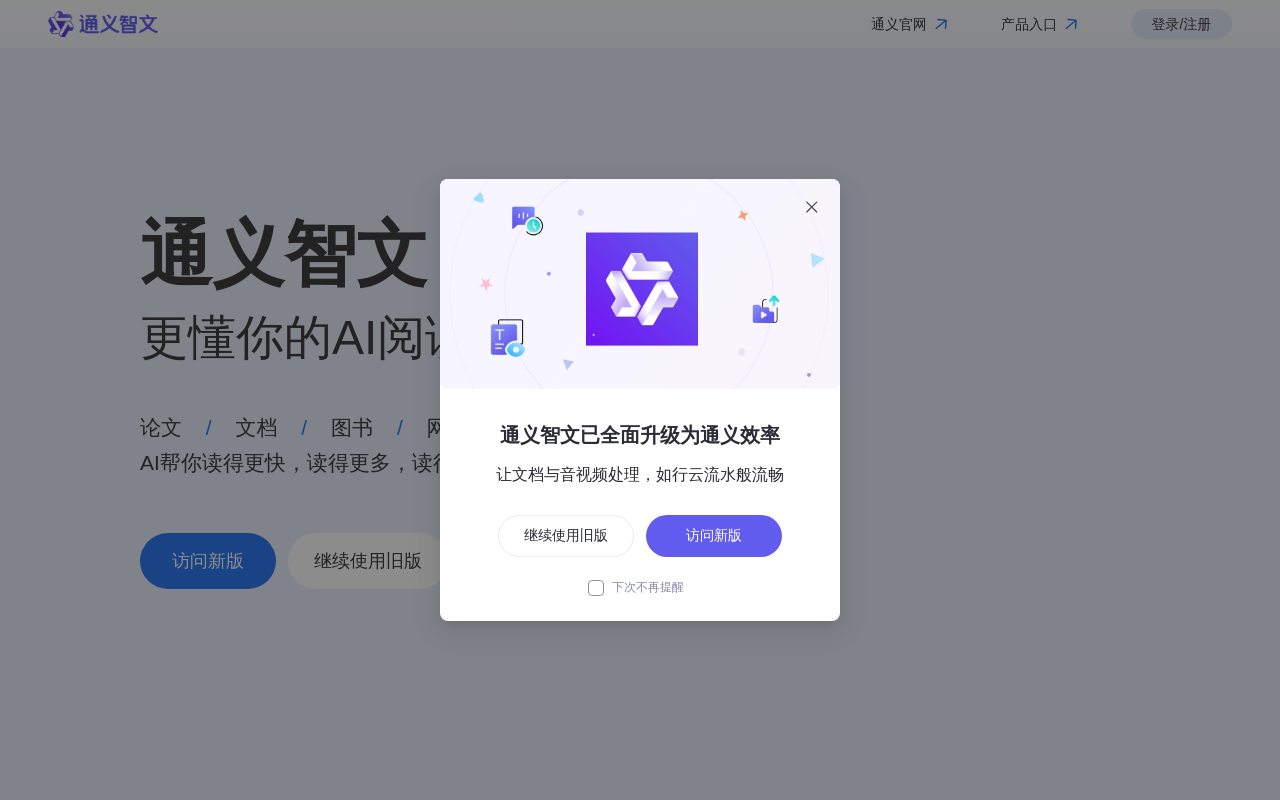The width and height of the screenshot is (1280, 800).
Task: Select the 论文 category text
Action: (x=161, y=428)
